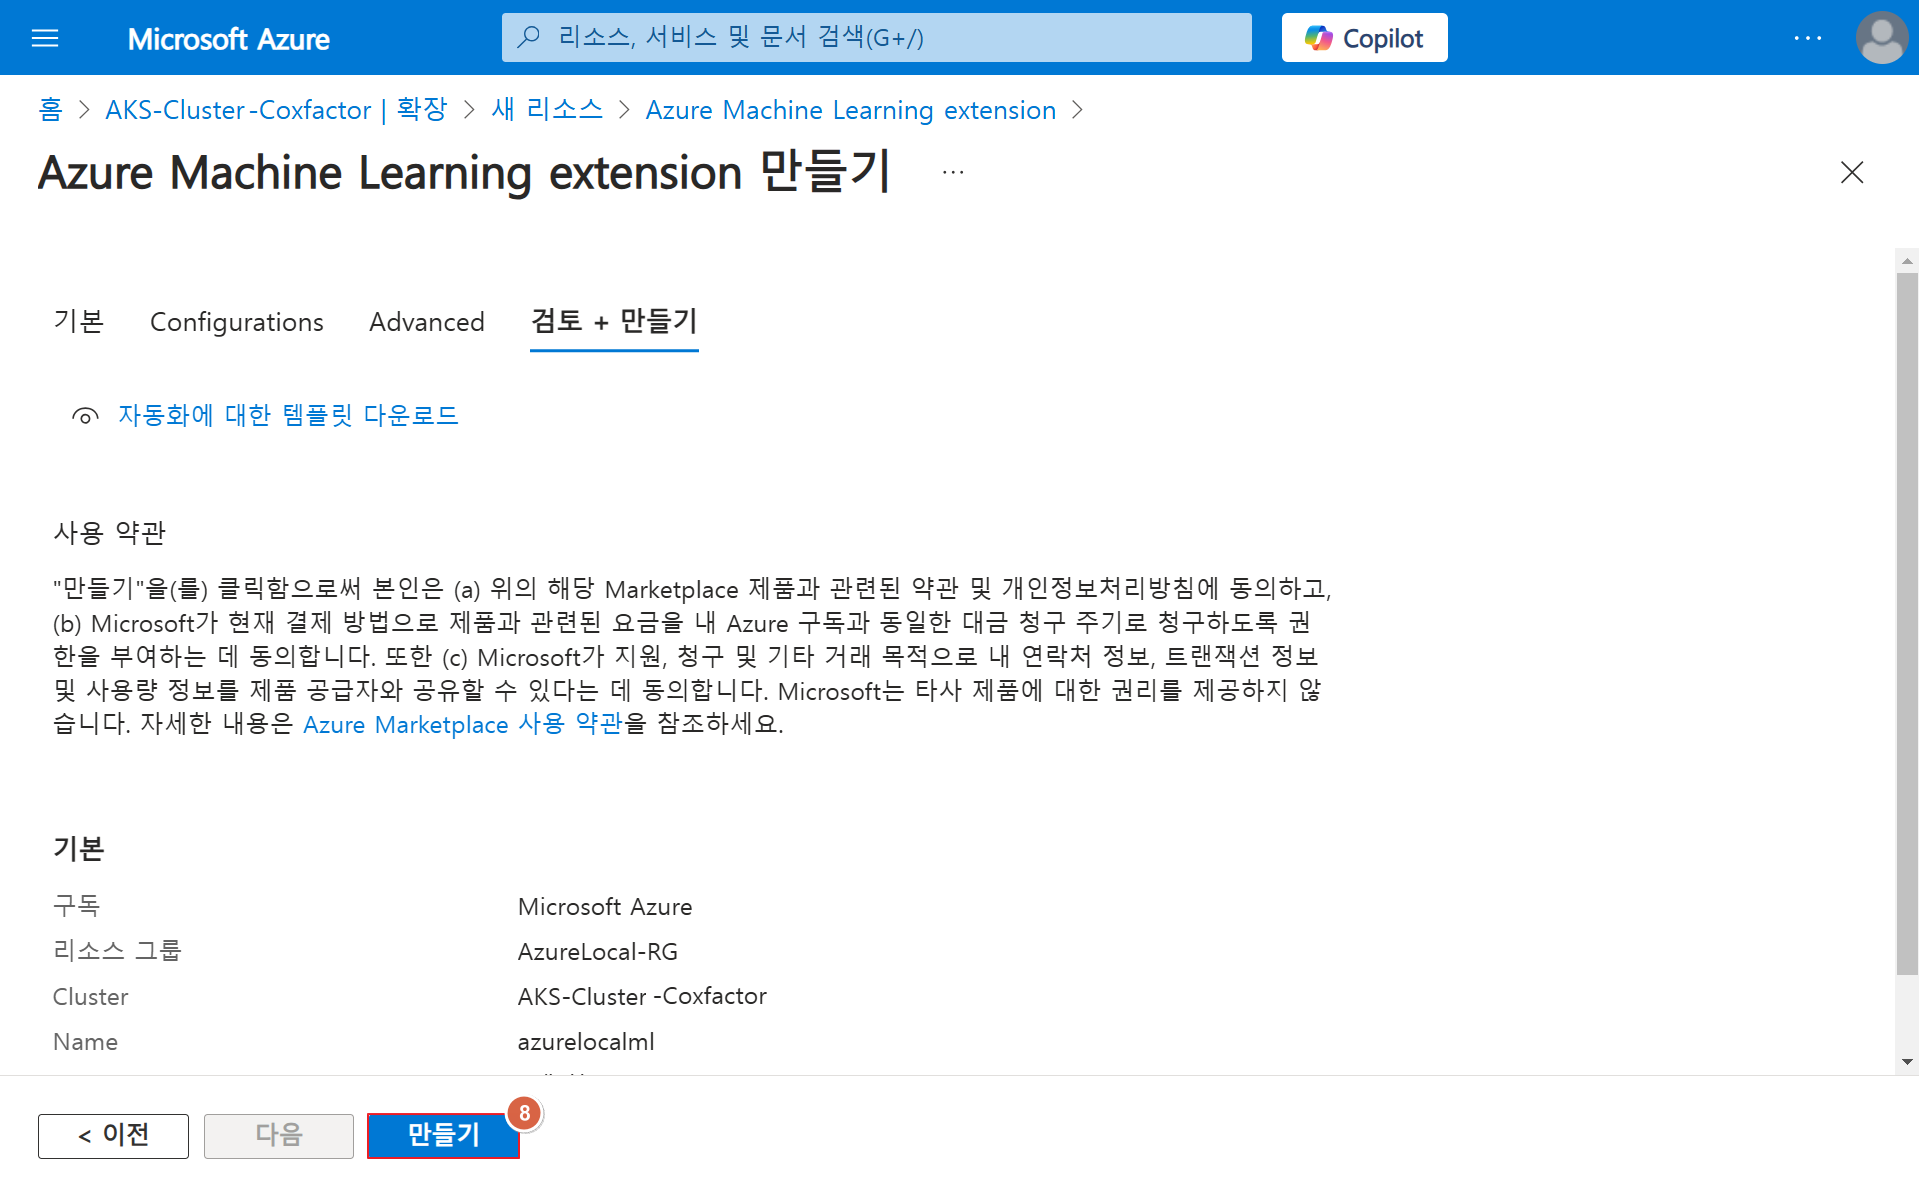The width and height of the screenshot is (1919, 1195).
Task: Switch to the Advanced tab
Action: pyautogui.click(x=427, y=321)
